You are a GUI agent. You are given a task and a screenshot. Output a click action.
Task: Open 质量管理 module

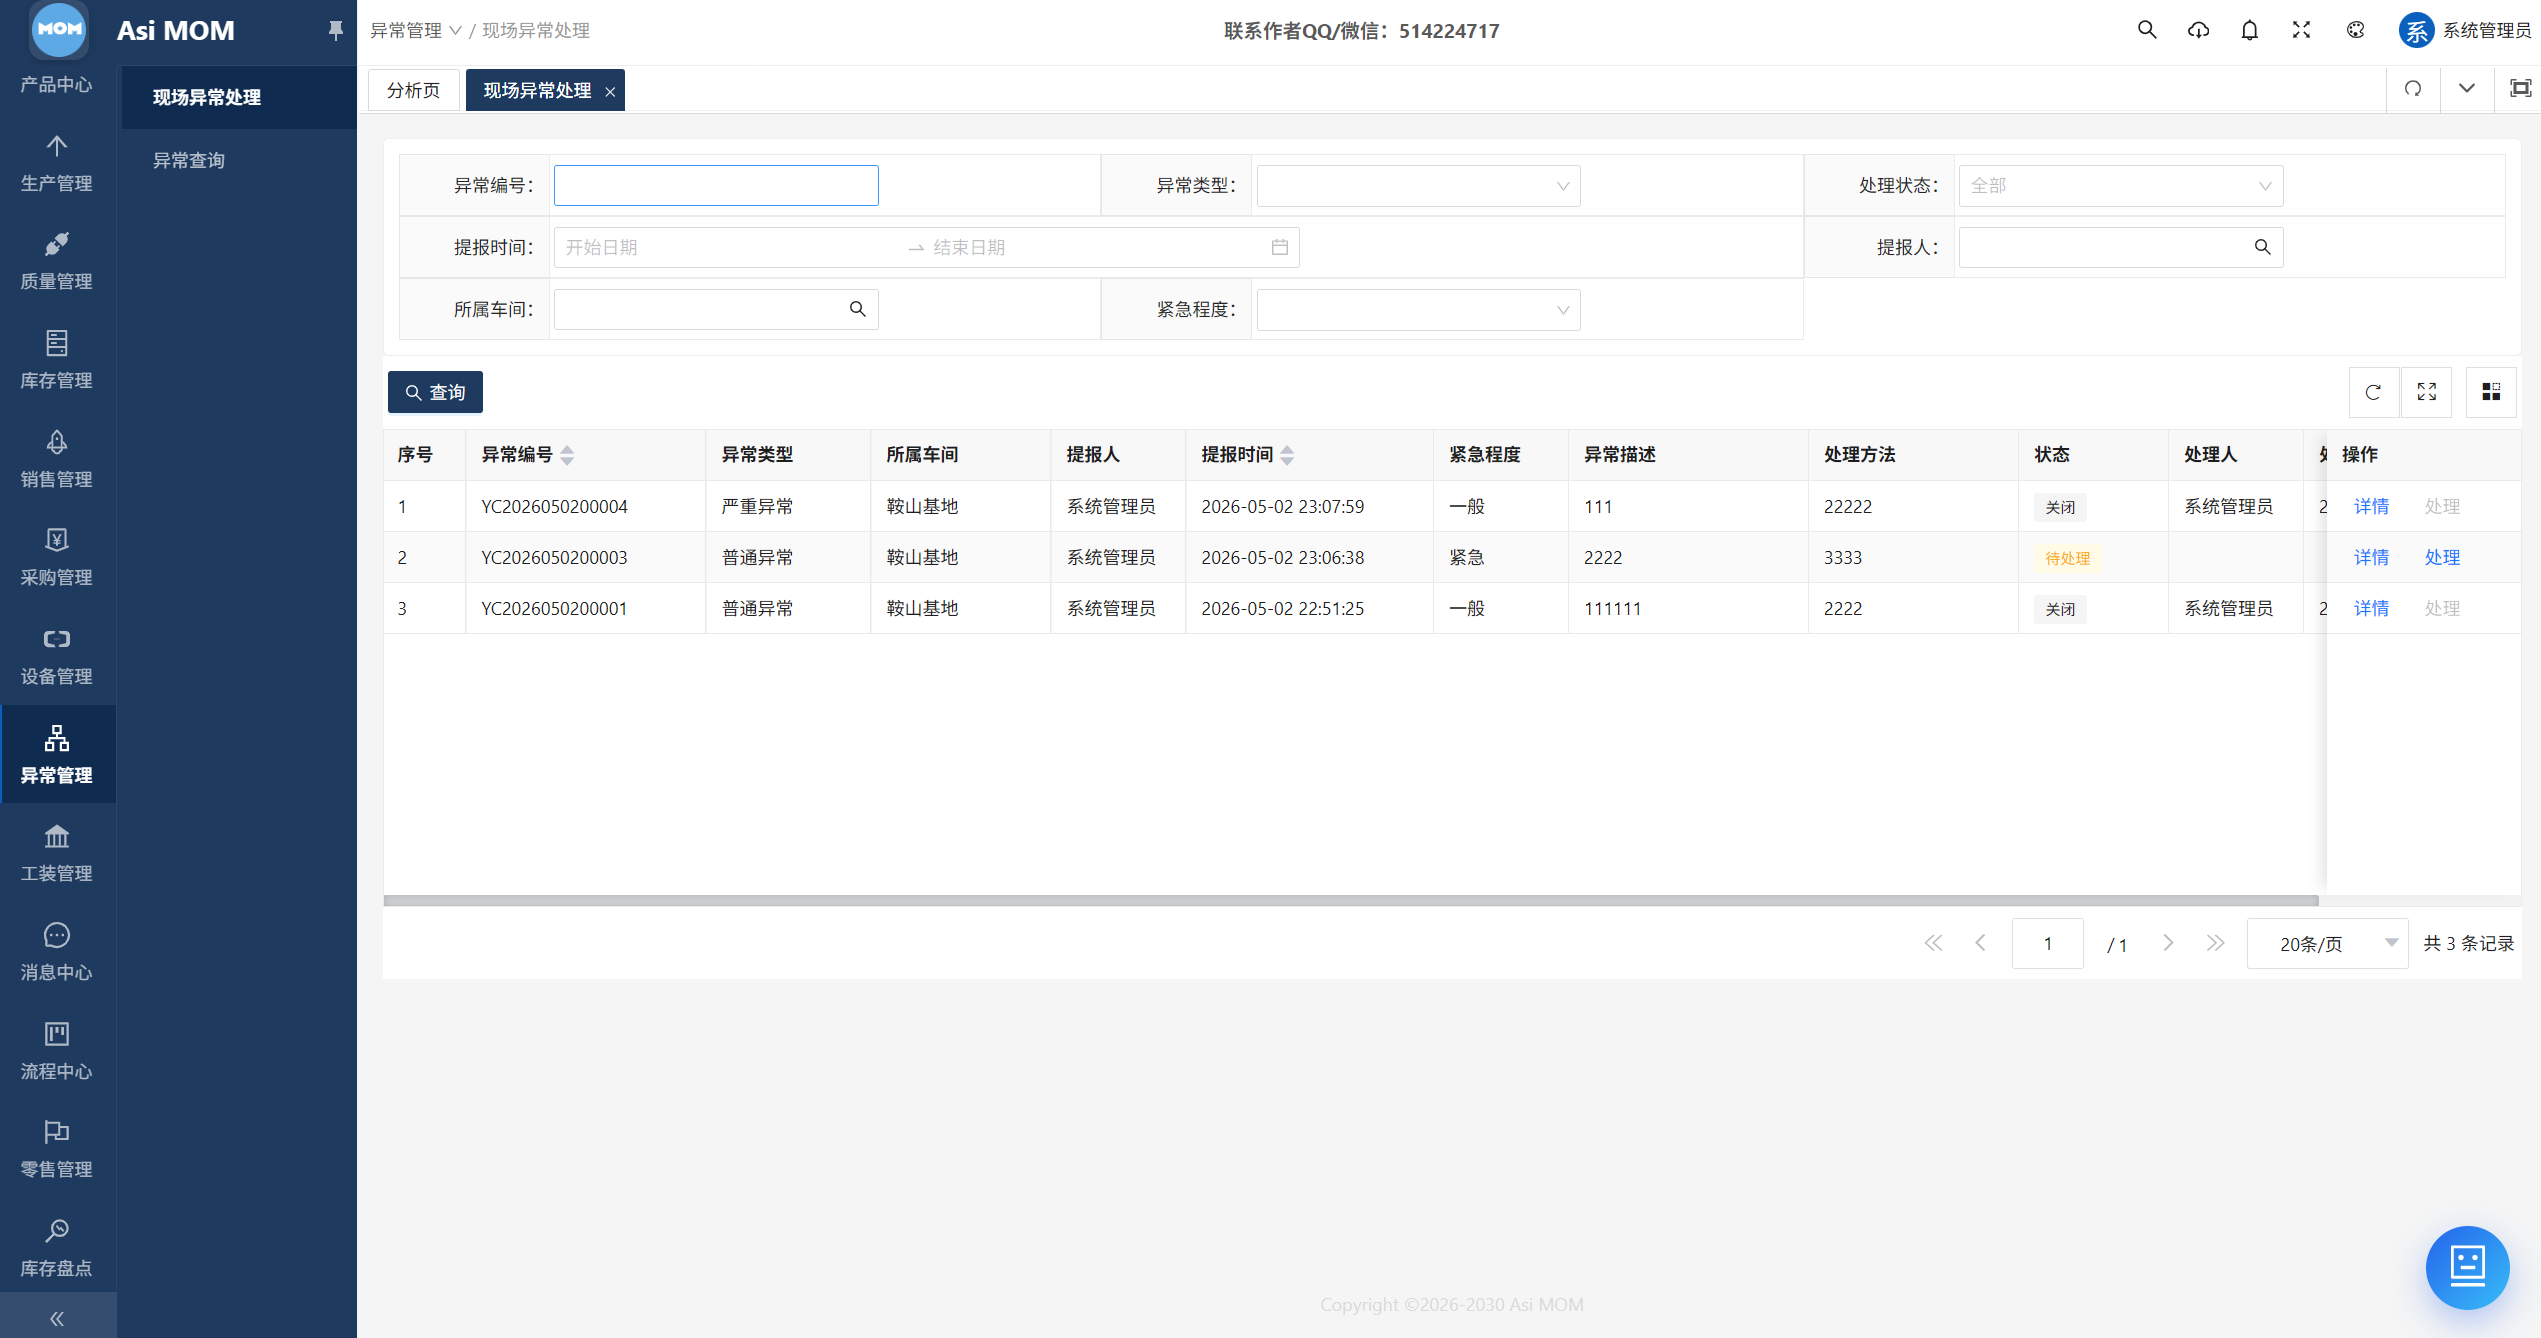pyautogui.click(x=57, y=261)
